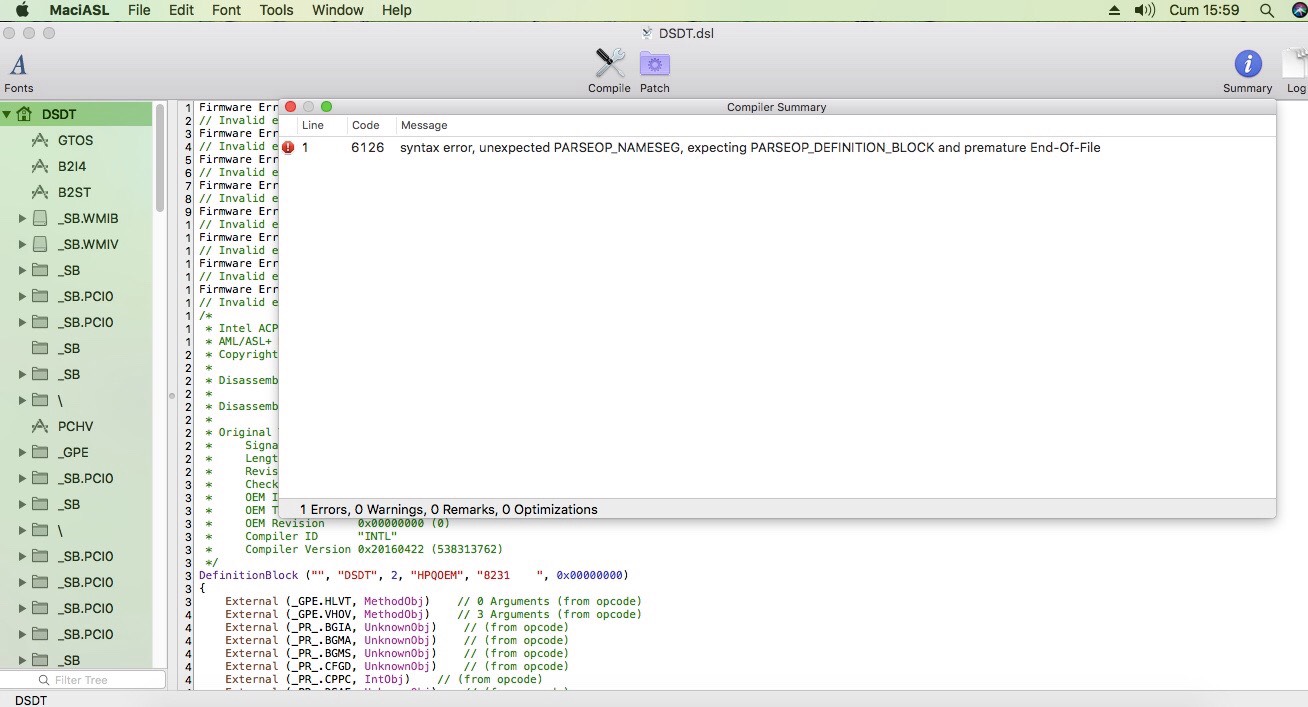Screen dimensions: 1308x707
Task: Collapse the DSDT root node
Action: click(x=7, y=114)
